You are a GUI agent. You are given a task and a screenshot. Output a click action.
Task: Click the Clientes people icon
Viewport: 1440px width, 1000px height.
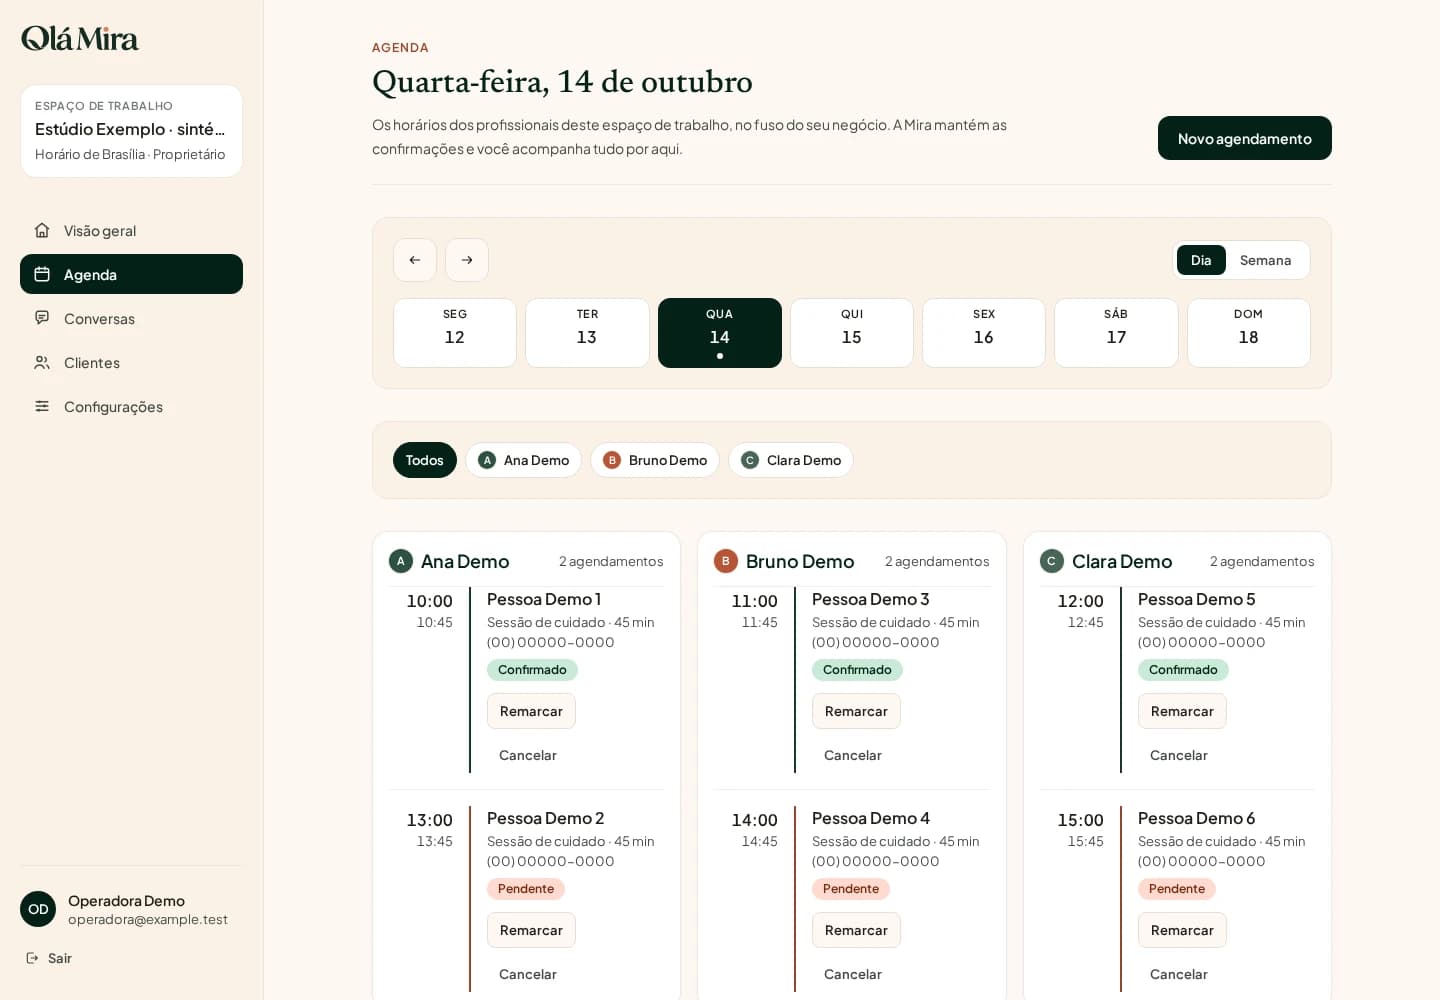[42, 362]
